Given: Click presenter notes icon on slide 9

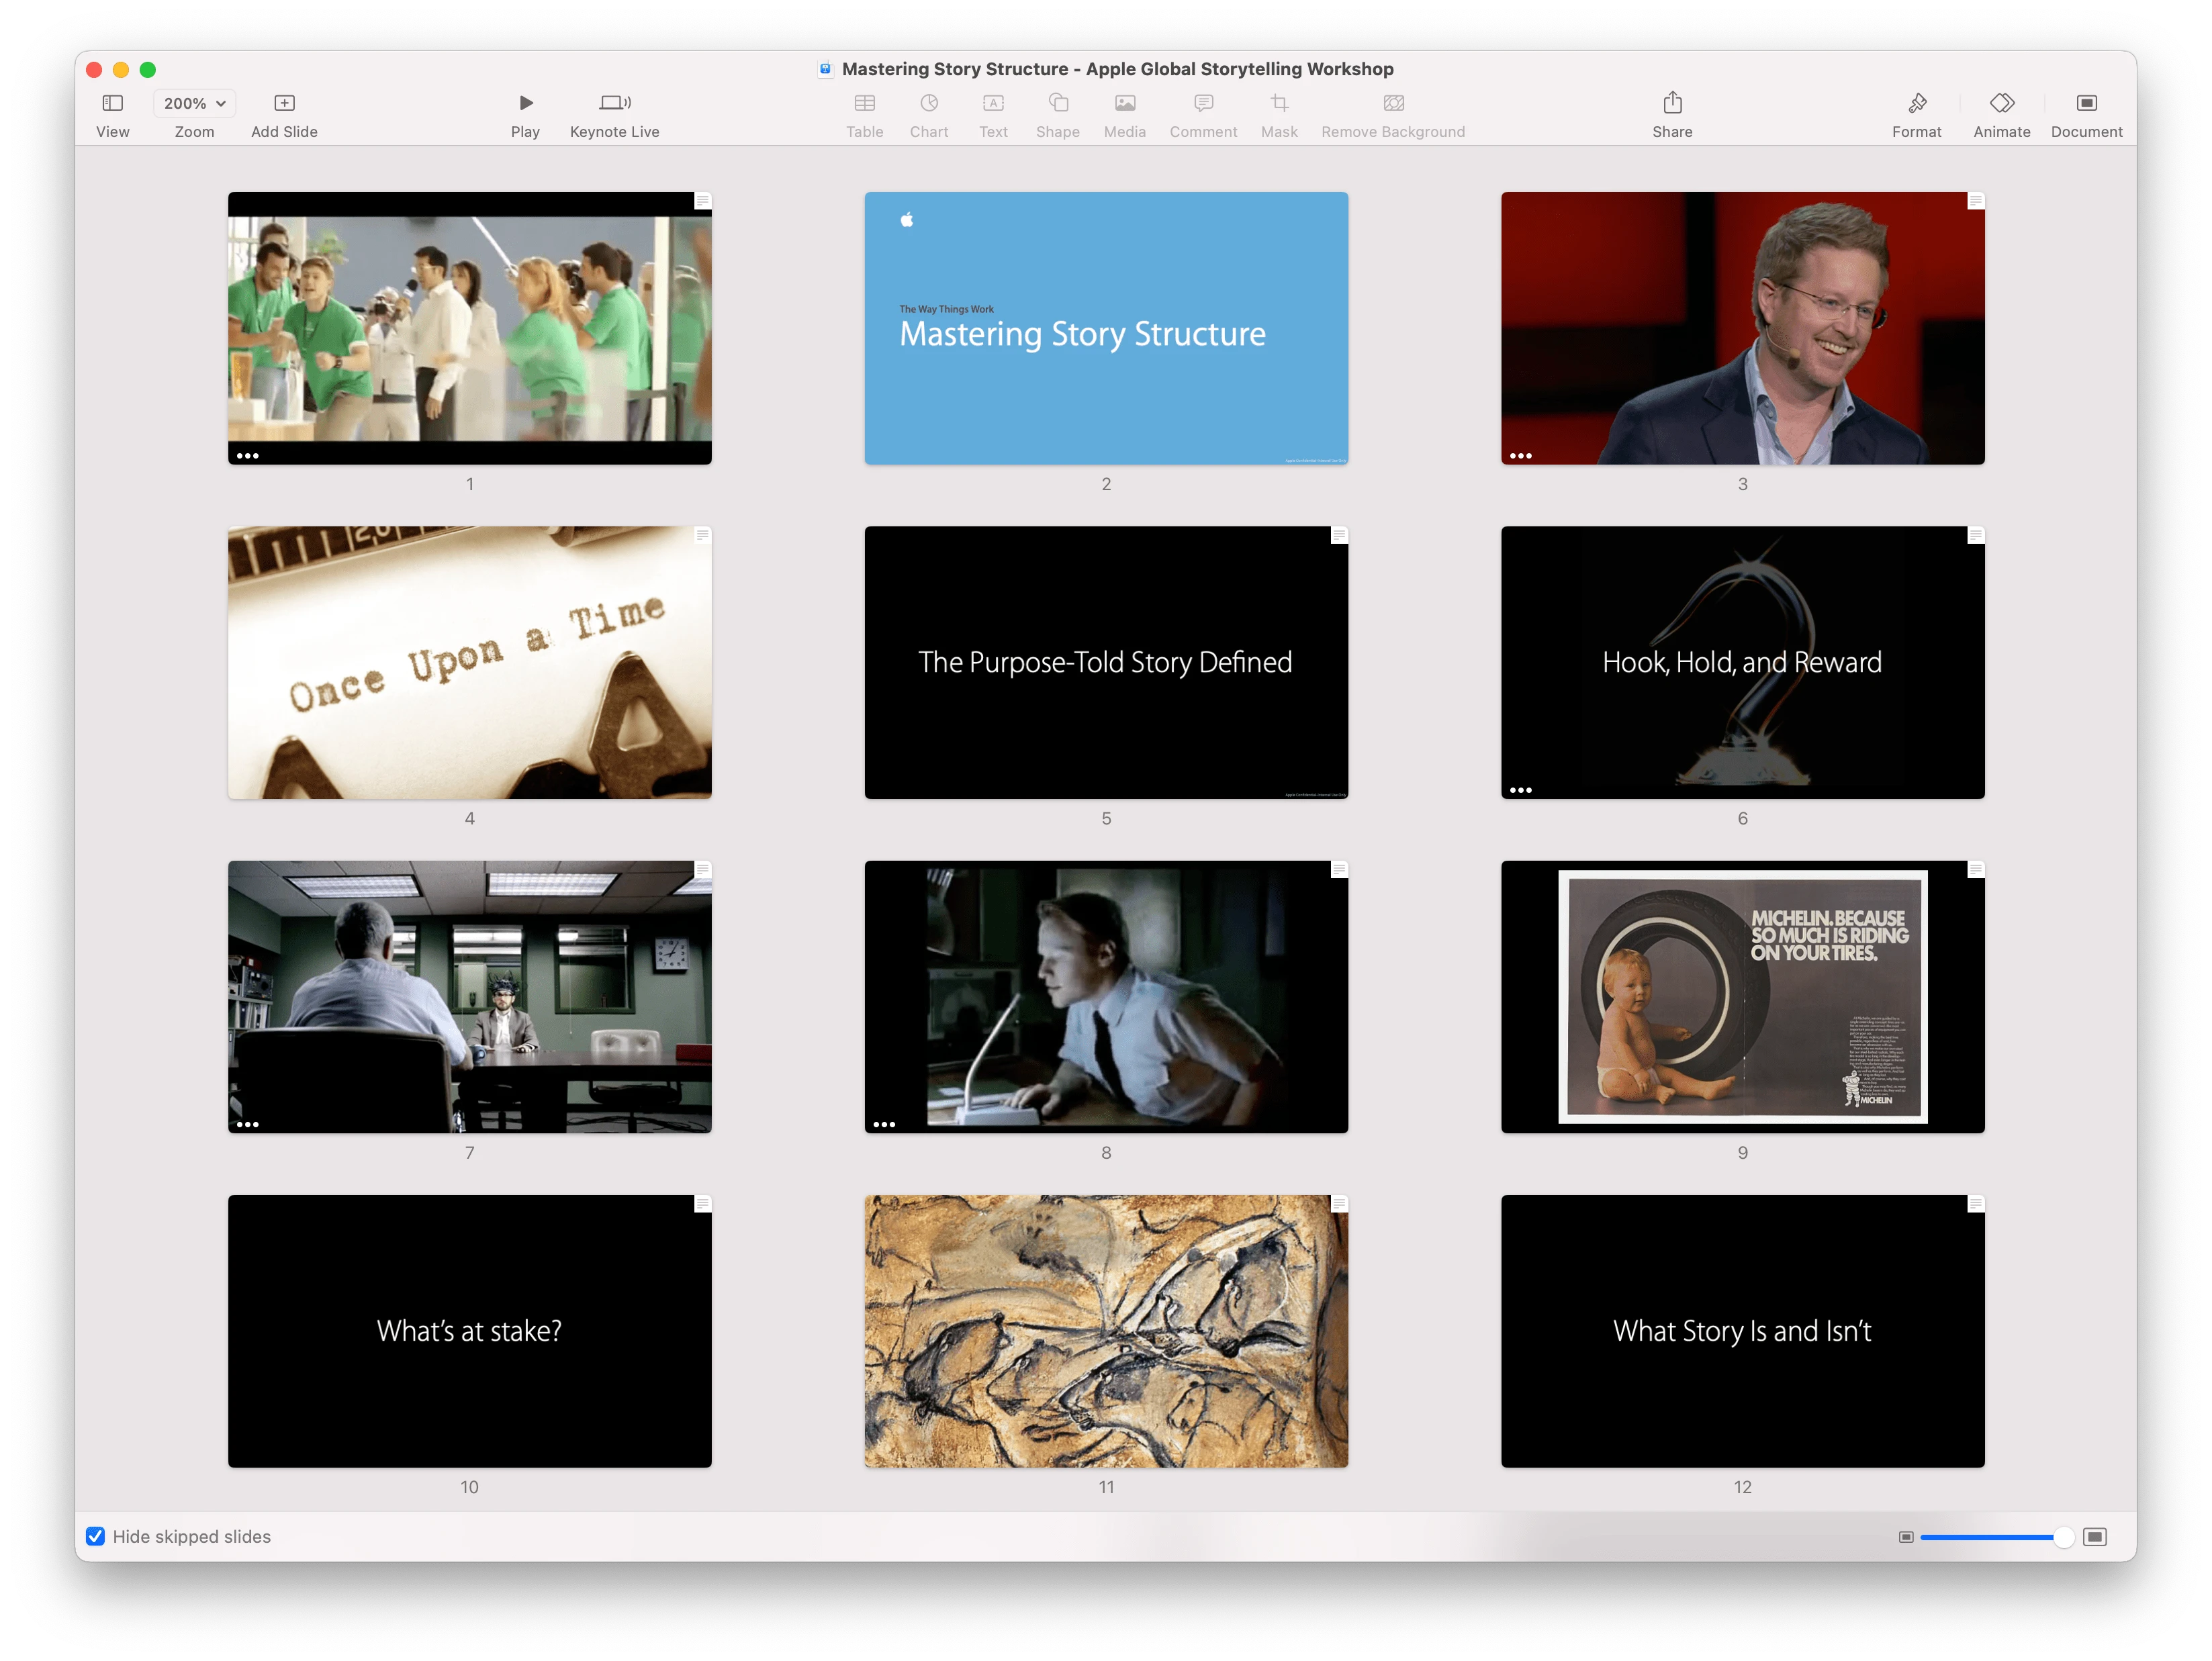Looking at the screenshot, I should coord(1976,870).
